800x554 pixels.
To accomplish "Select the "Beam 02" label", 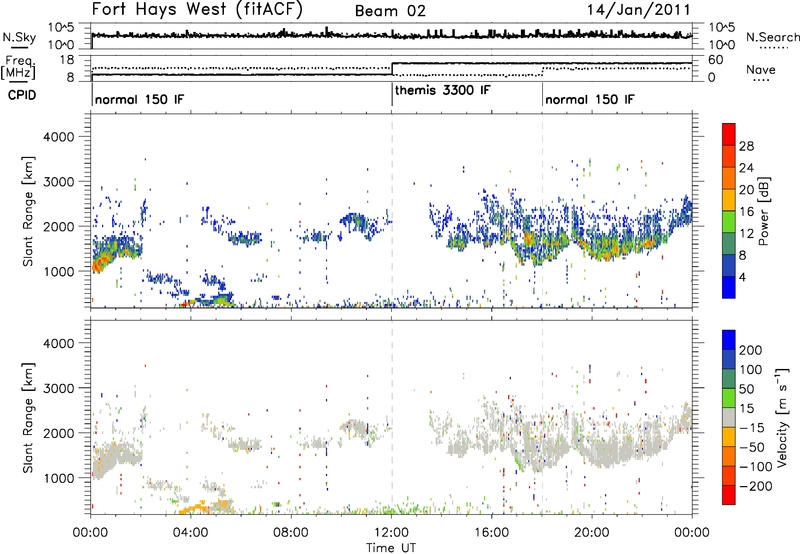I will point(390,11).
